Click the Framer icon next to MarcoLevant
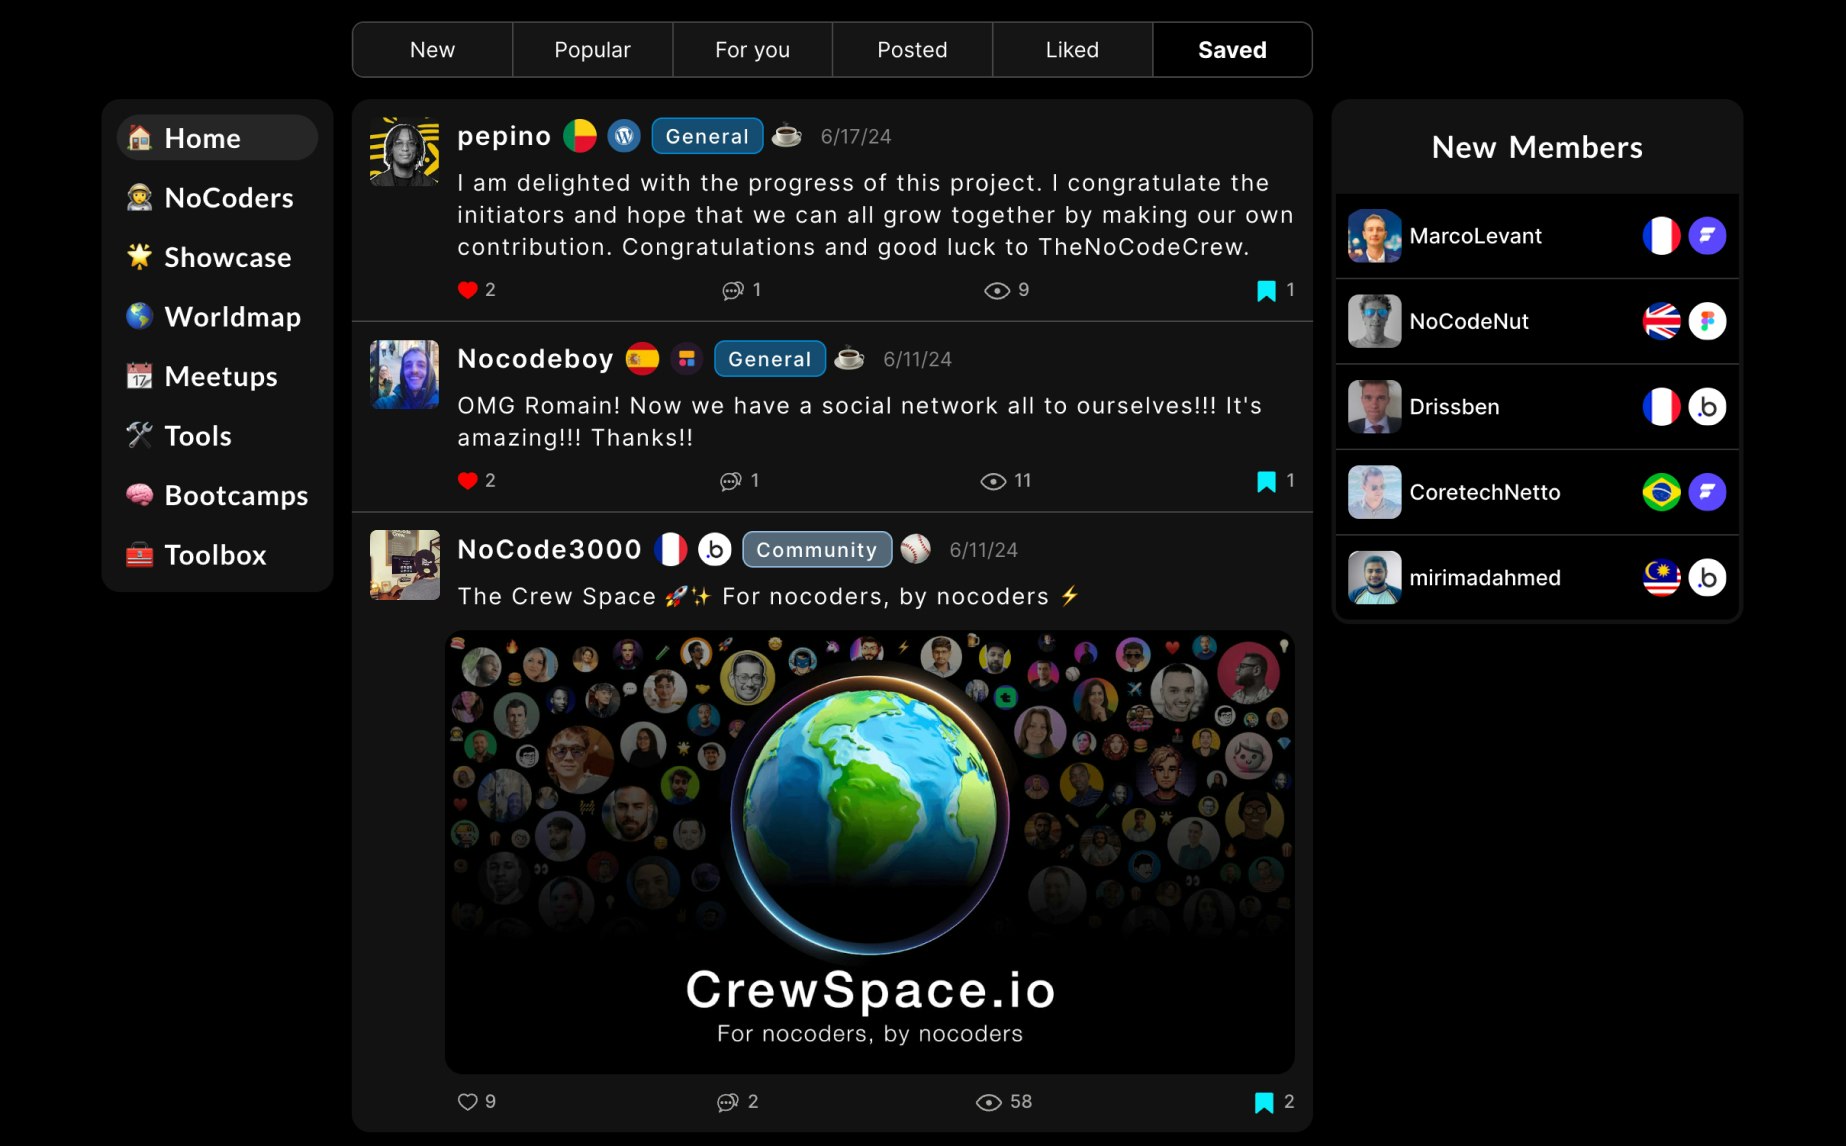Viewport: 1846px width, 1146px height. coord(1707,236)
